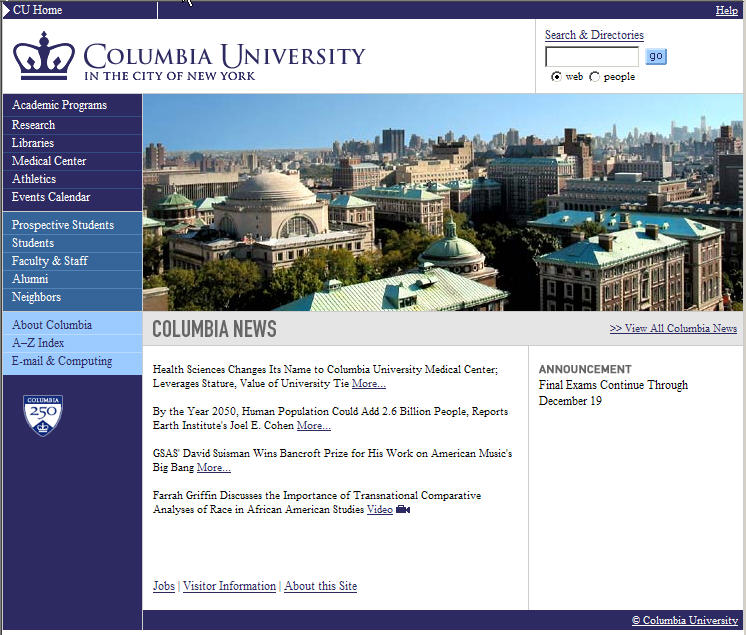This screenshot has width=746, height=635.
Task: Click the ANNOUNCEMENT heading
Action: (585, 369)
